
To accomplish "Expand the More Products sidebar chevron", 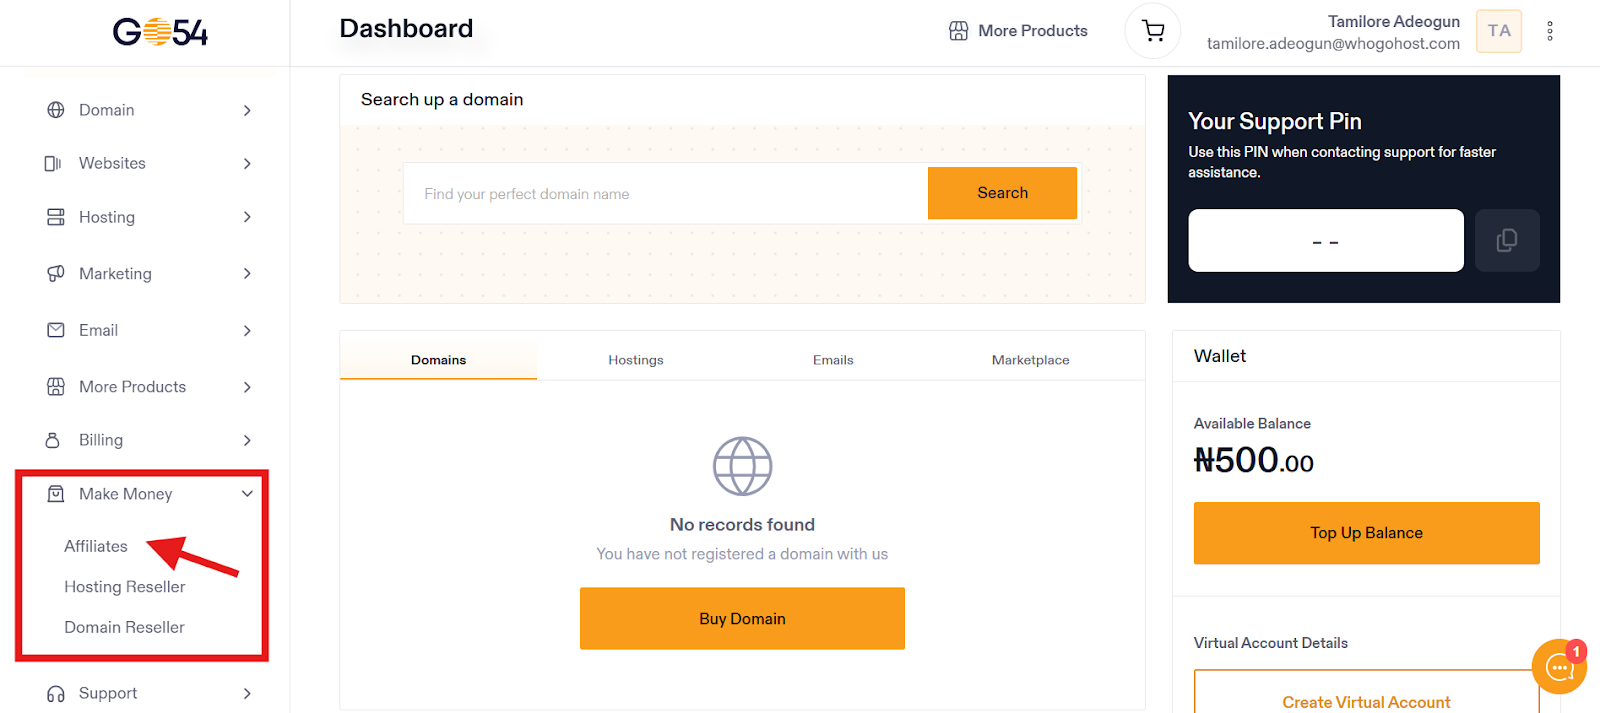I will (x=247, y=387).
